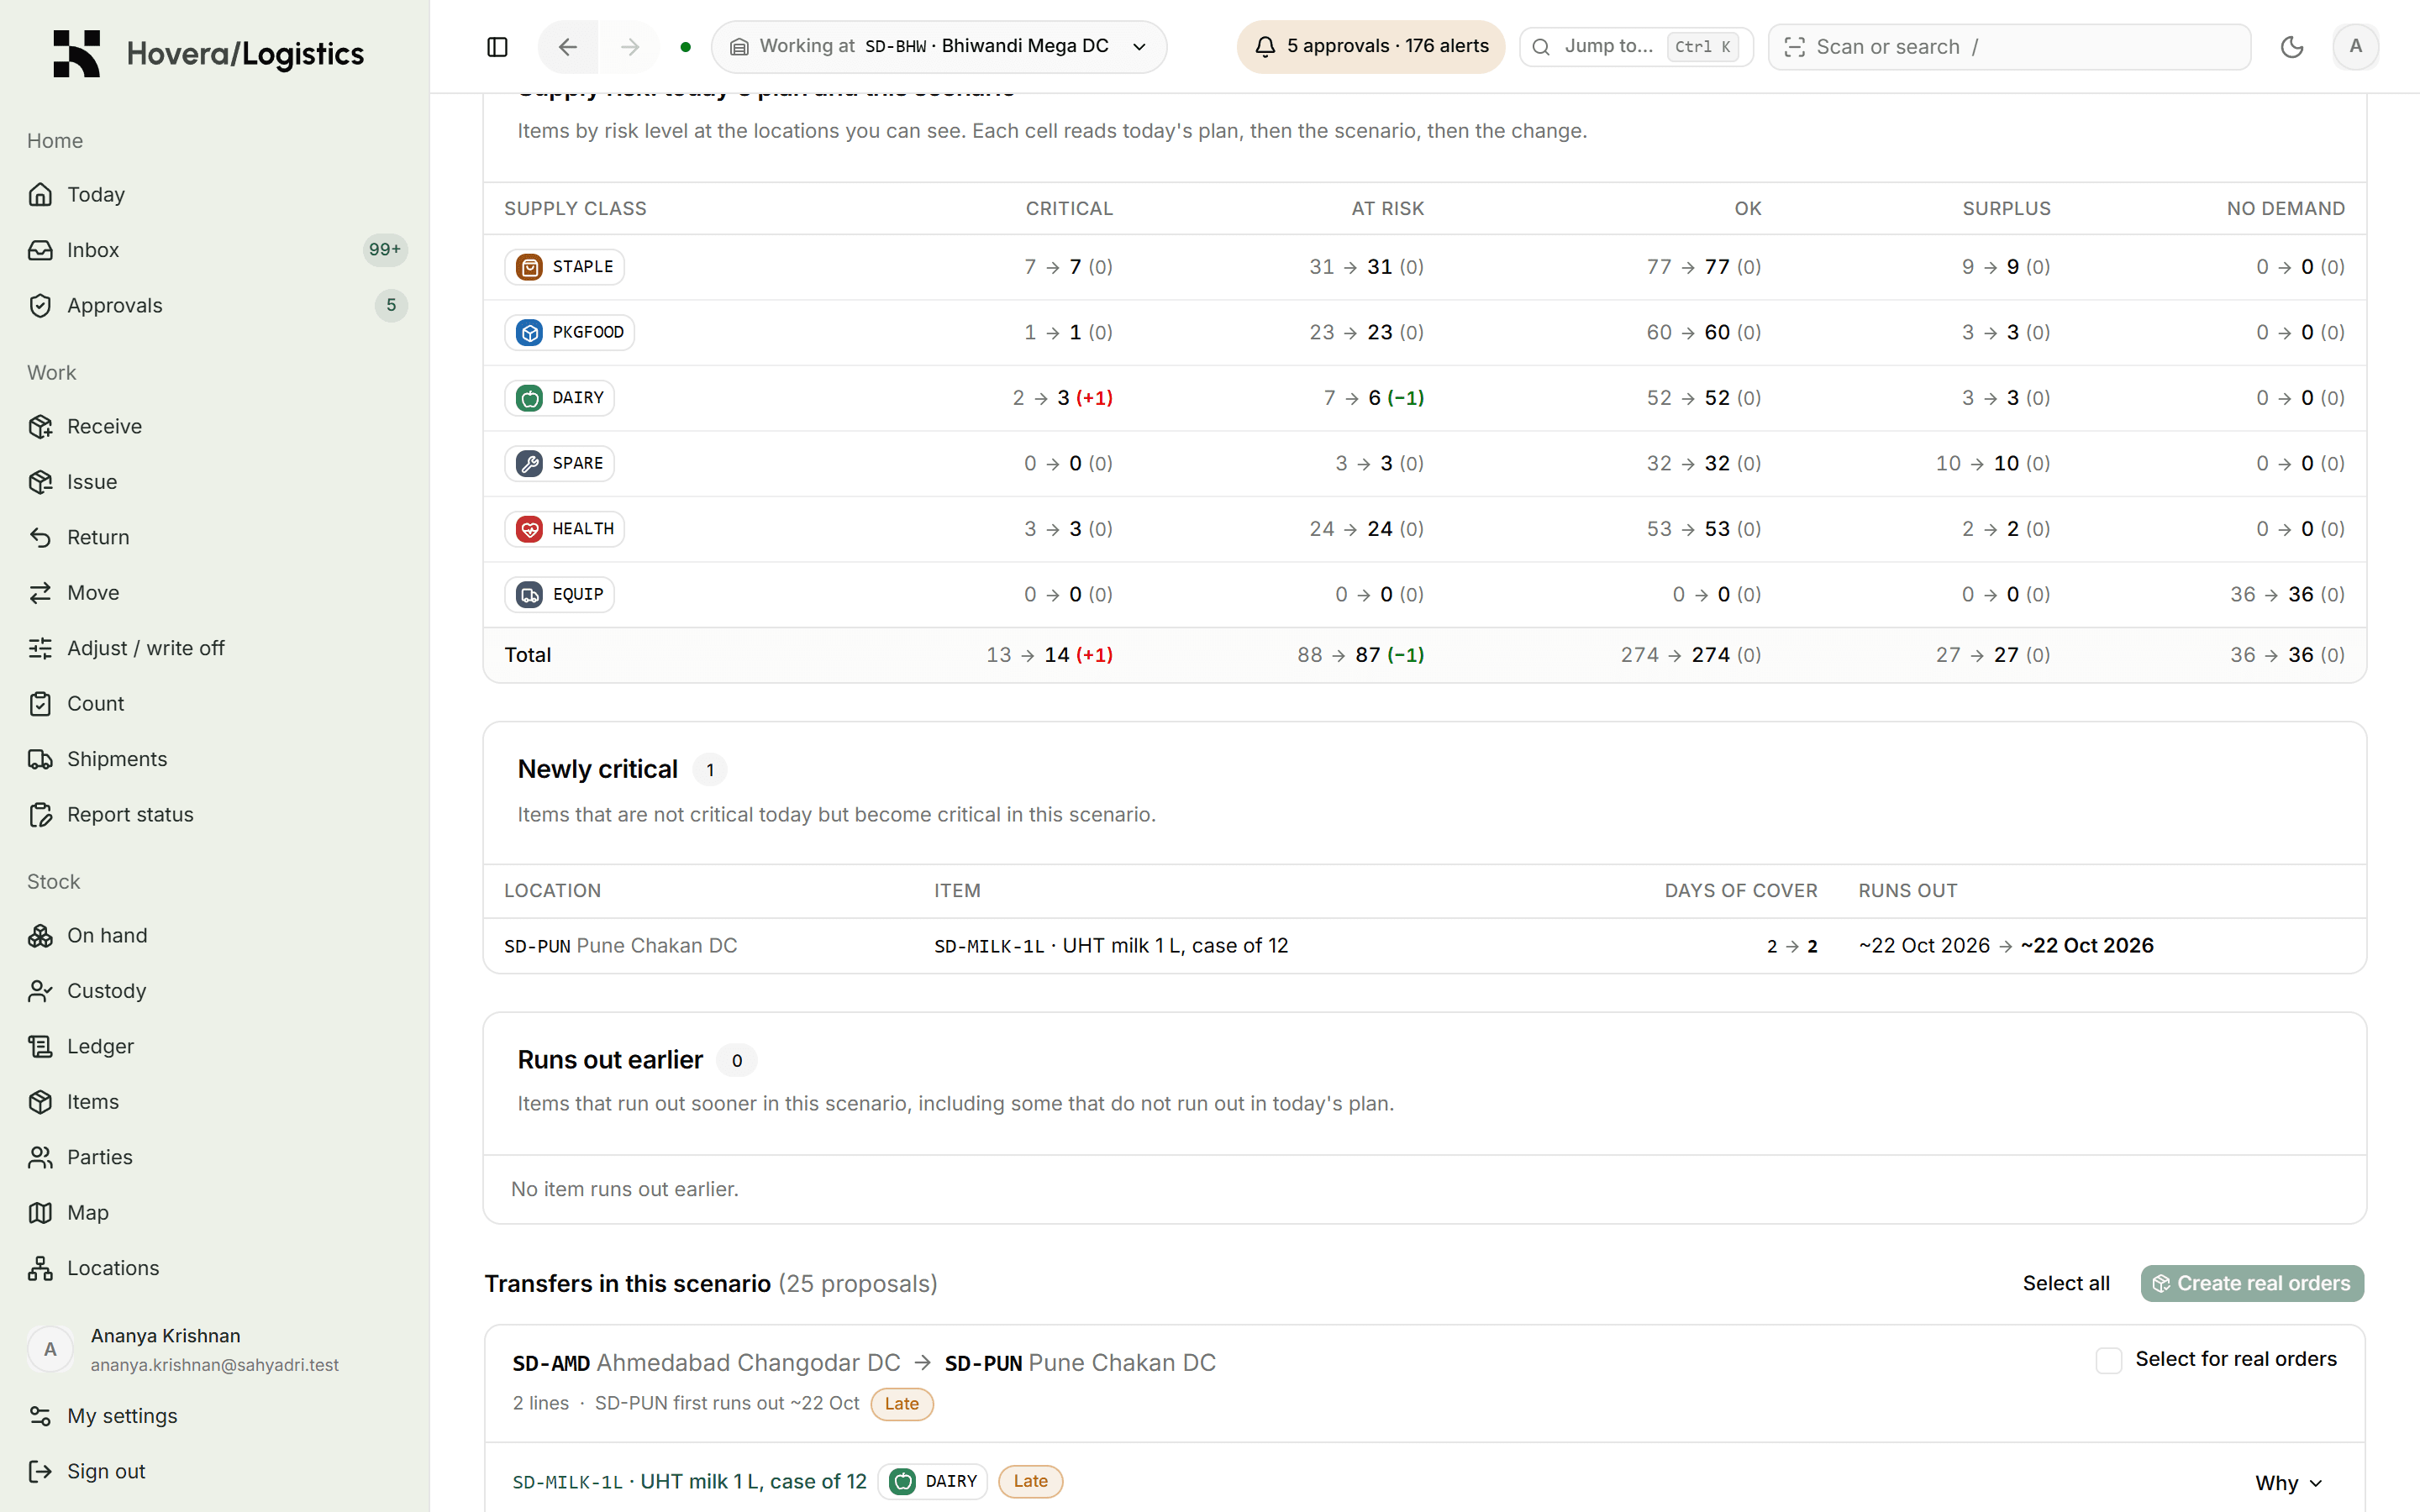
Task: Click Total critical cell 13 → 14
Action: 1049,655
